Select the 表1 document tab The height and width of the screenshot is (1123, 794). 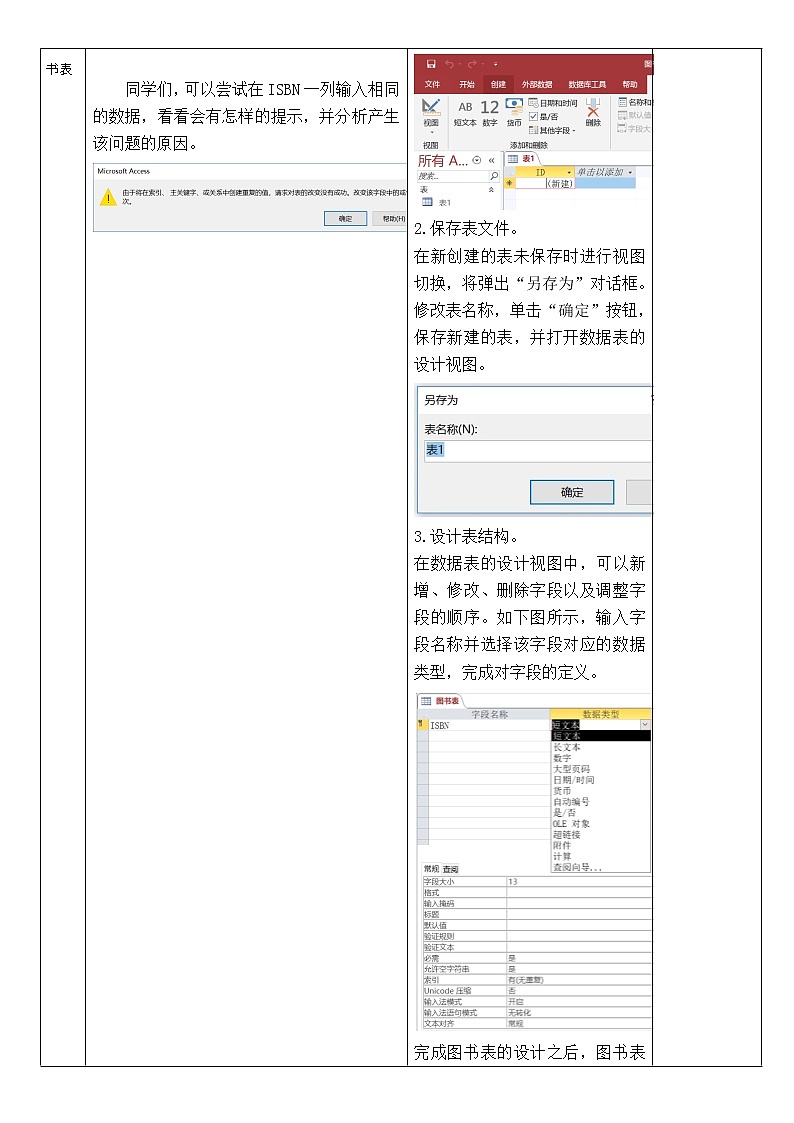coord(522,158)
